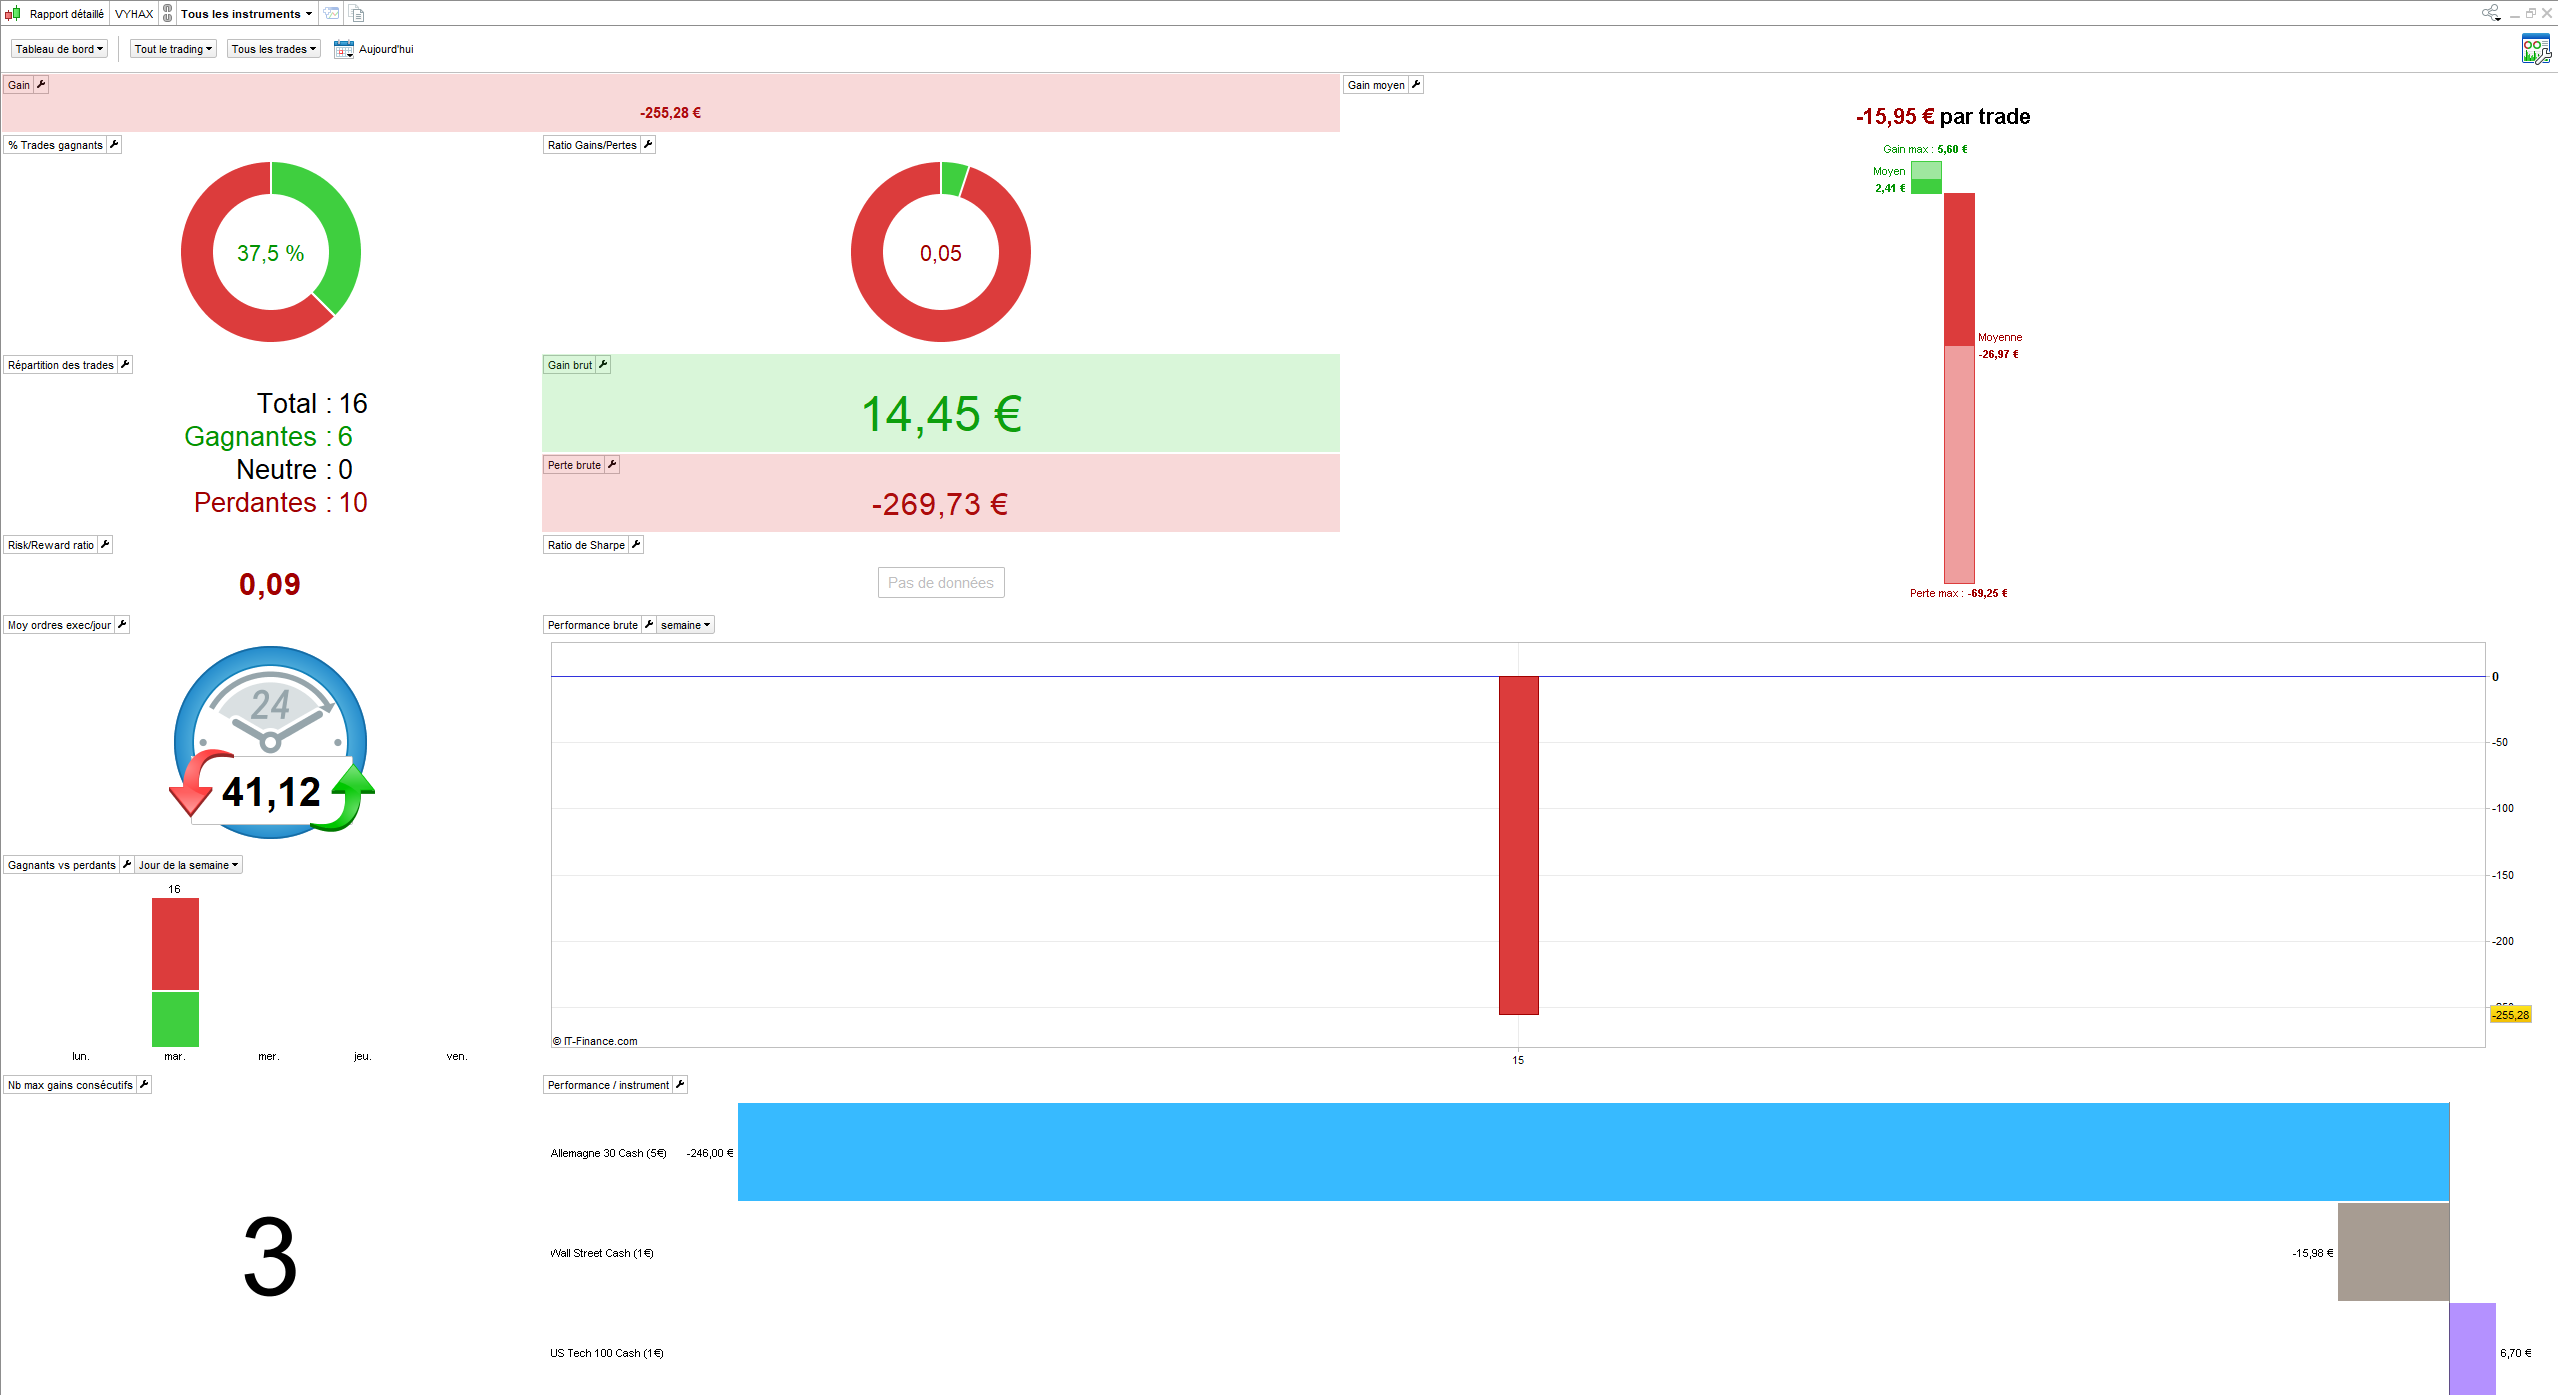Click the blue Allemagne 30 Cash bar
The height and width of the screenshot is (1395, 2558).
point(1593,1152)
